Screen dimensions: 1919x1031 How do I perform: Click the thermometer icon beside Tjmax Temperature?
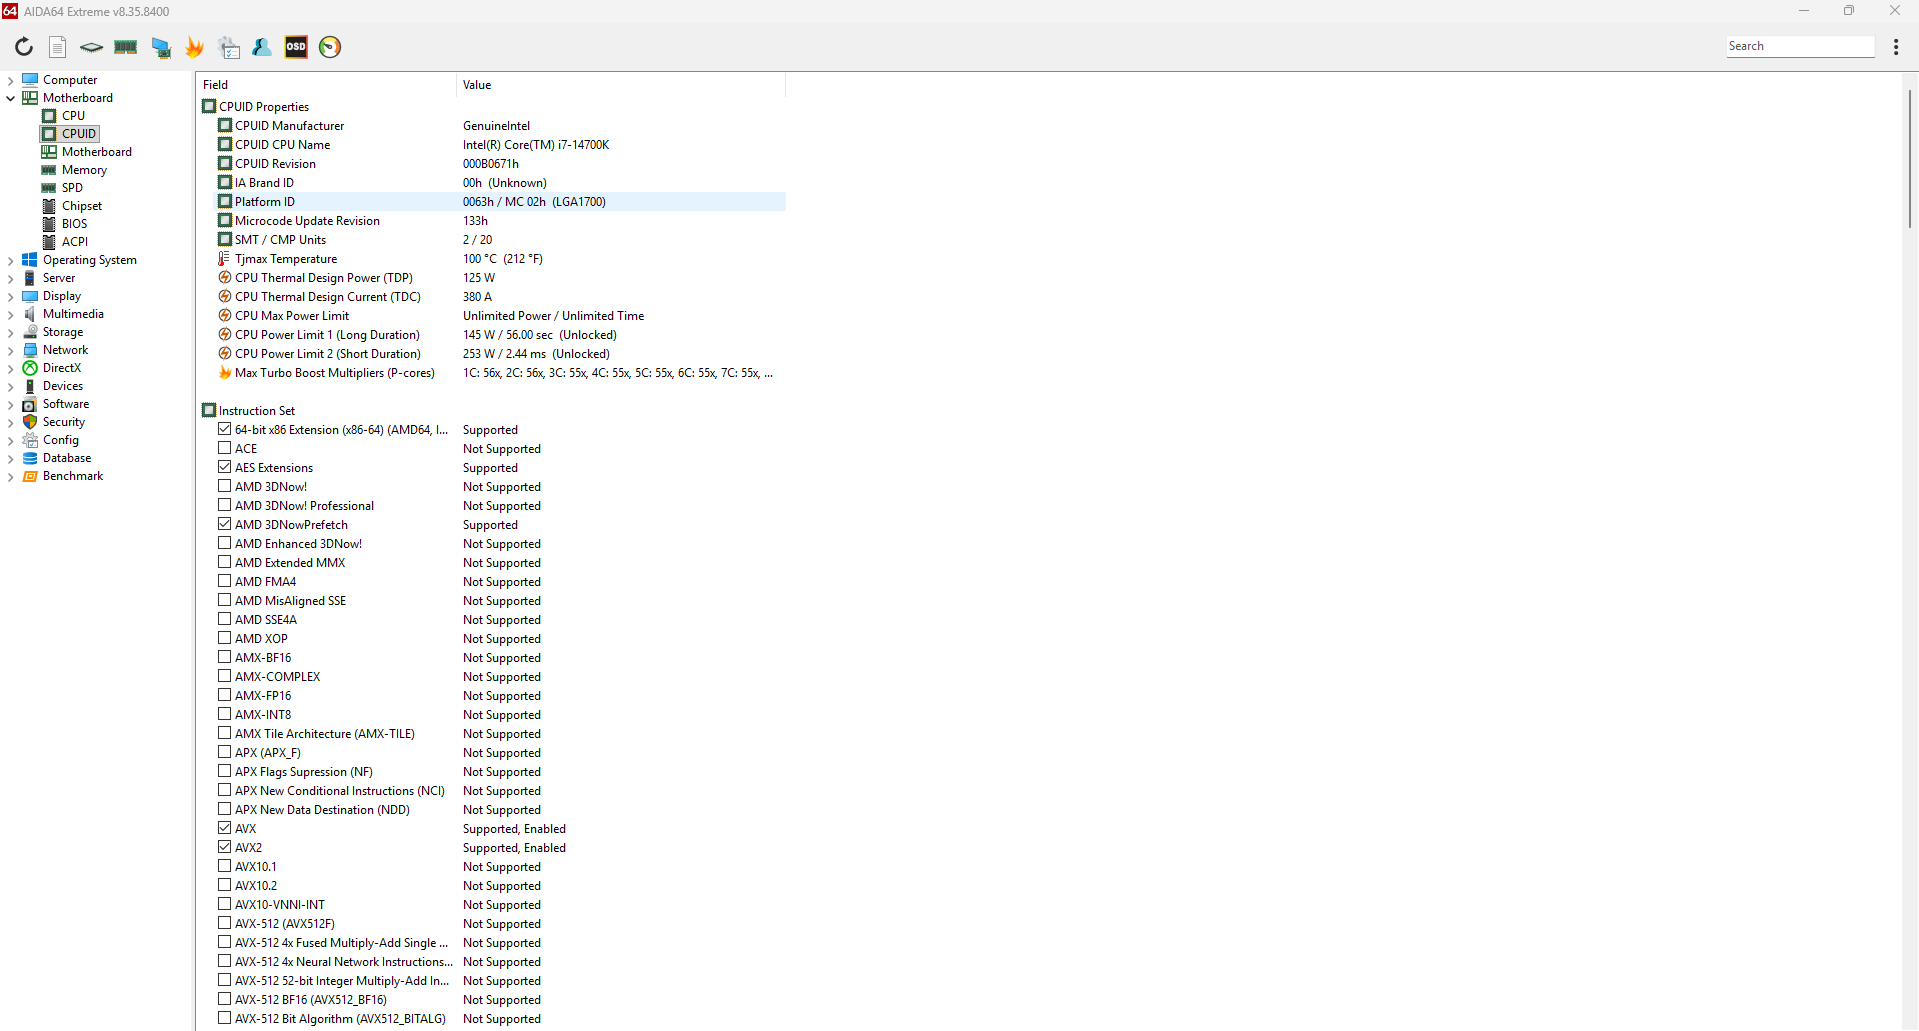(225, 259)
